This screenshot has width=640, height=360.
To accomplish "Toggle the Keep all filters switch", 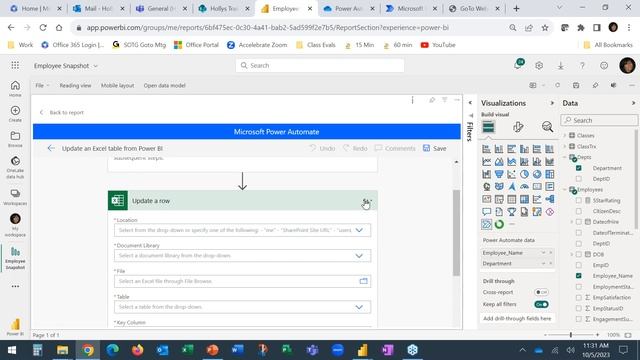I will (541, 304).
